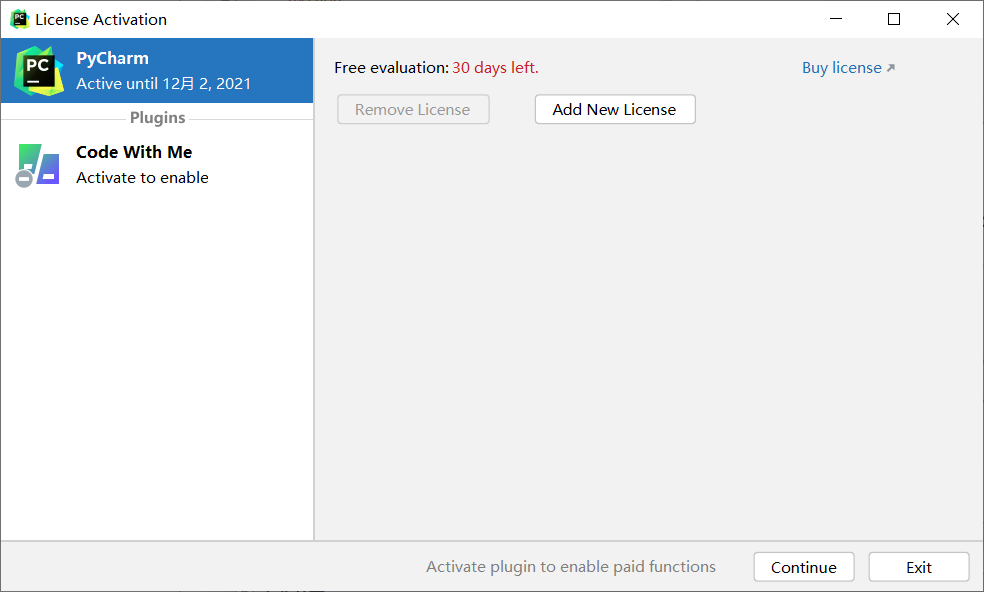984x592 pixels.
Task: Click the Add New License button
Action: coord(615,109)
